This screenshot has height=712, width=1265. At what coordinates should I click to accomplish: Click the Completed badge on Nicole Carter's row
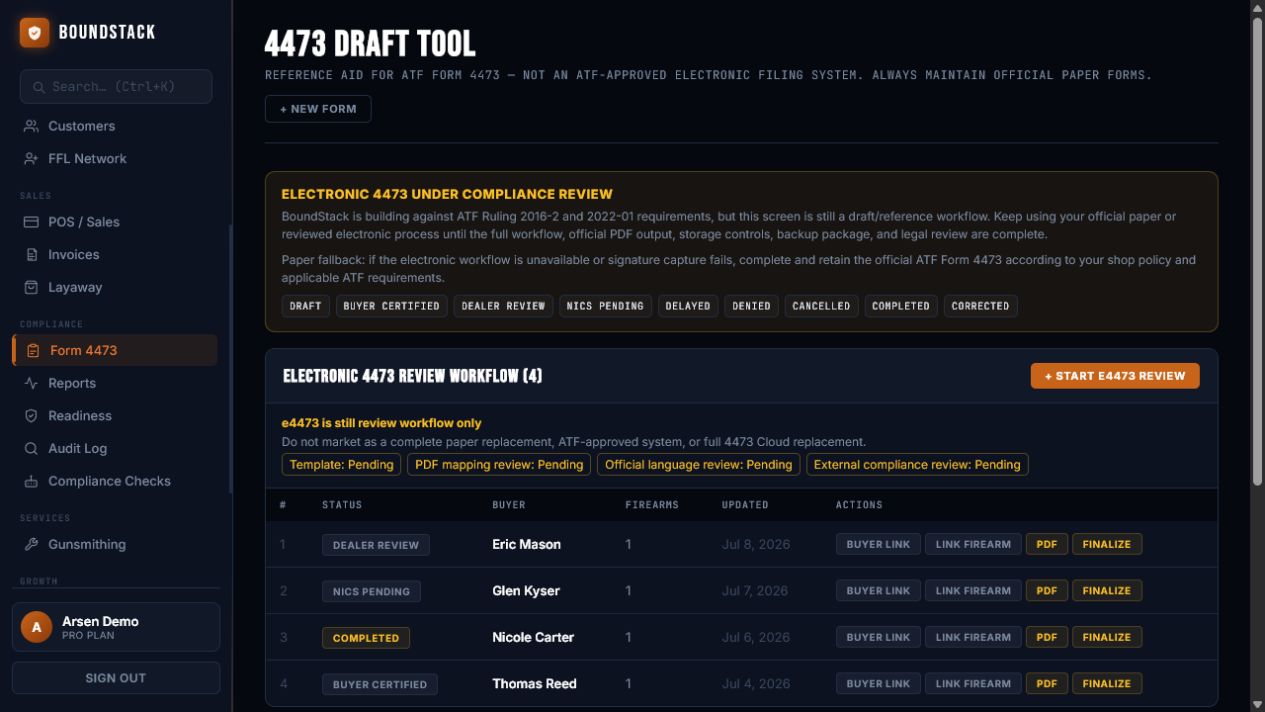(366, 638)
